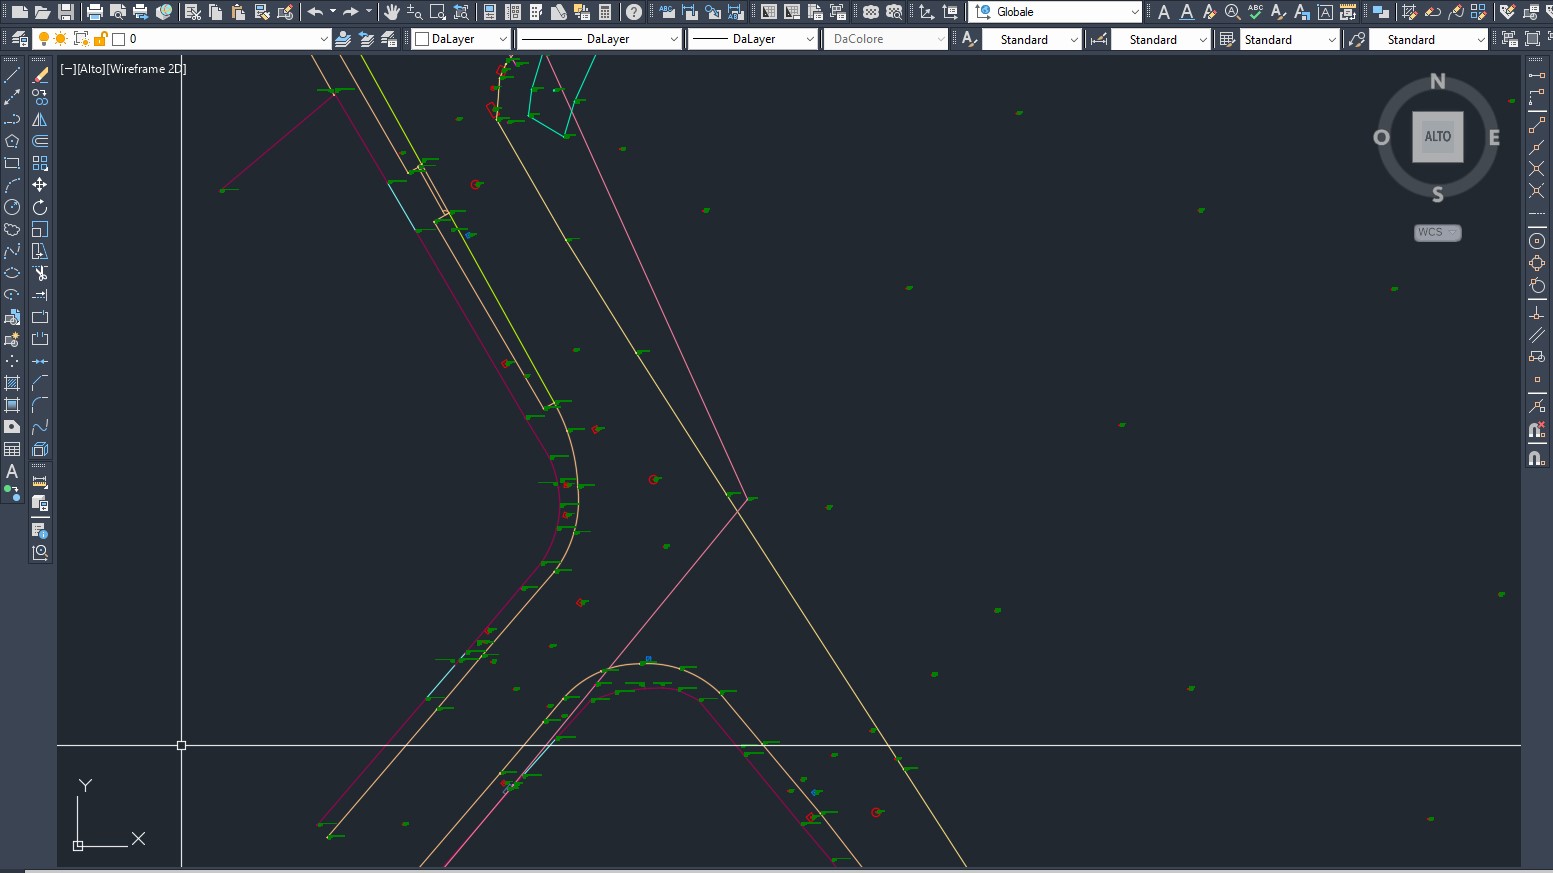Expand the Globale UCS dropdown
This screenshot has width=1553, height=873.
tap(1134, 12)
